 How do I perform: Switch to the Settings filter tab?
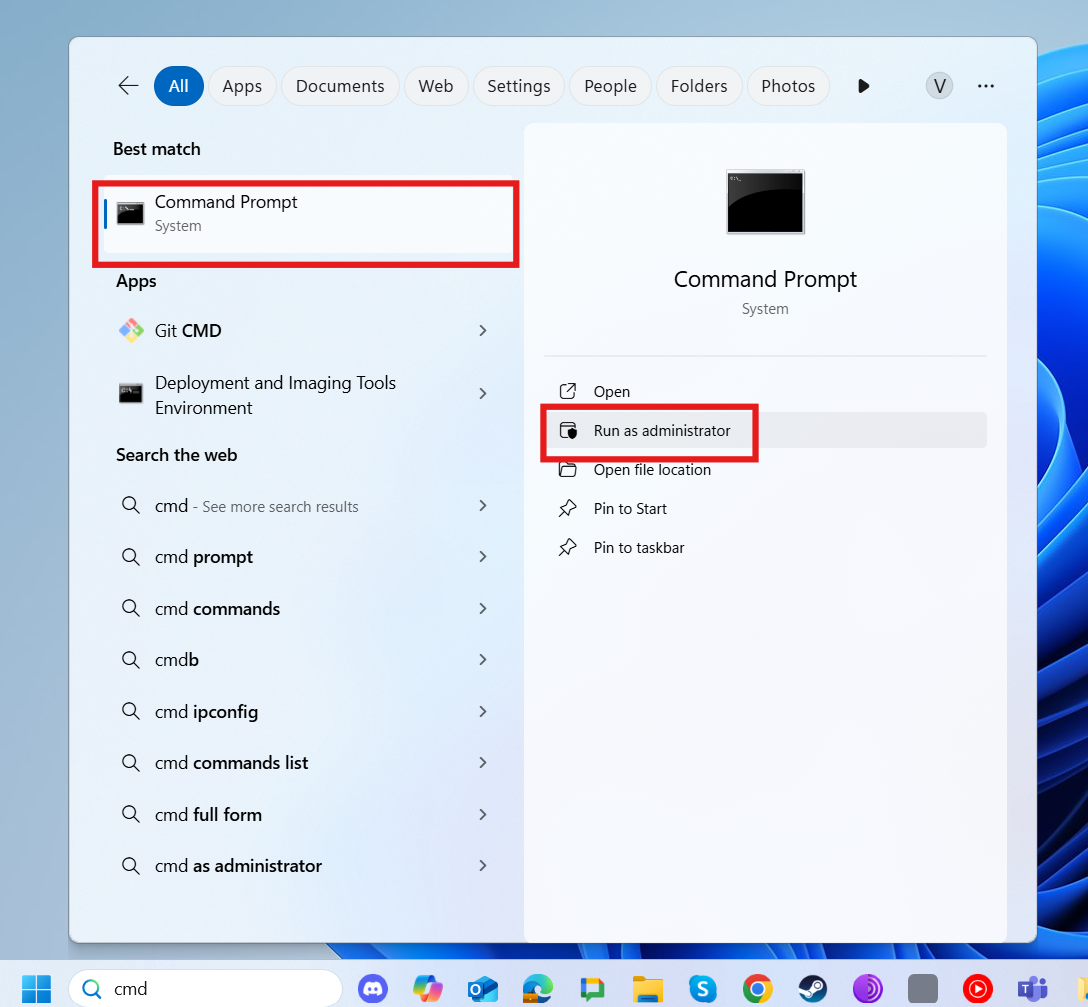coord(518,86)
